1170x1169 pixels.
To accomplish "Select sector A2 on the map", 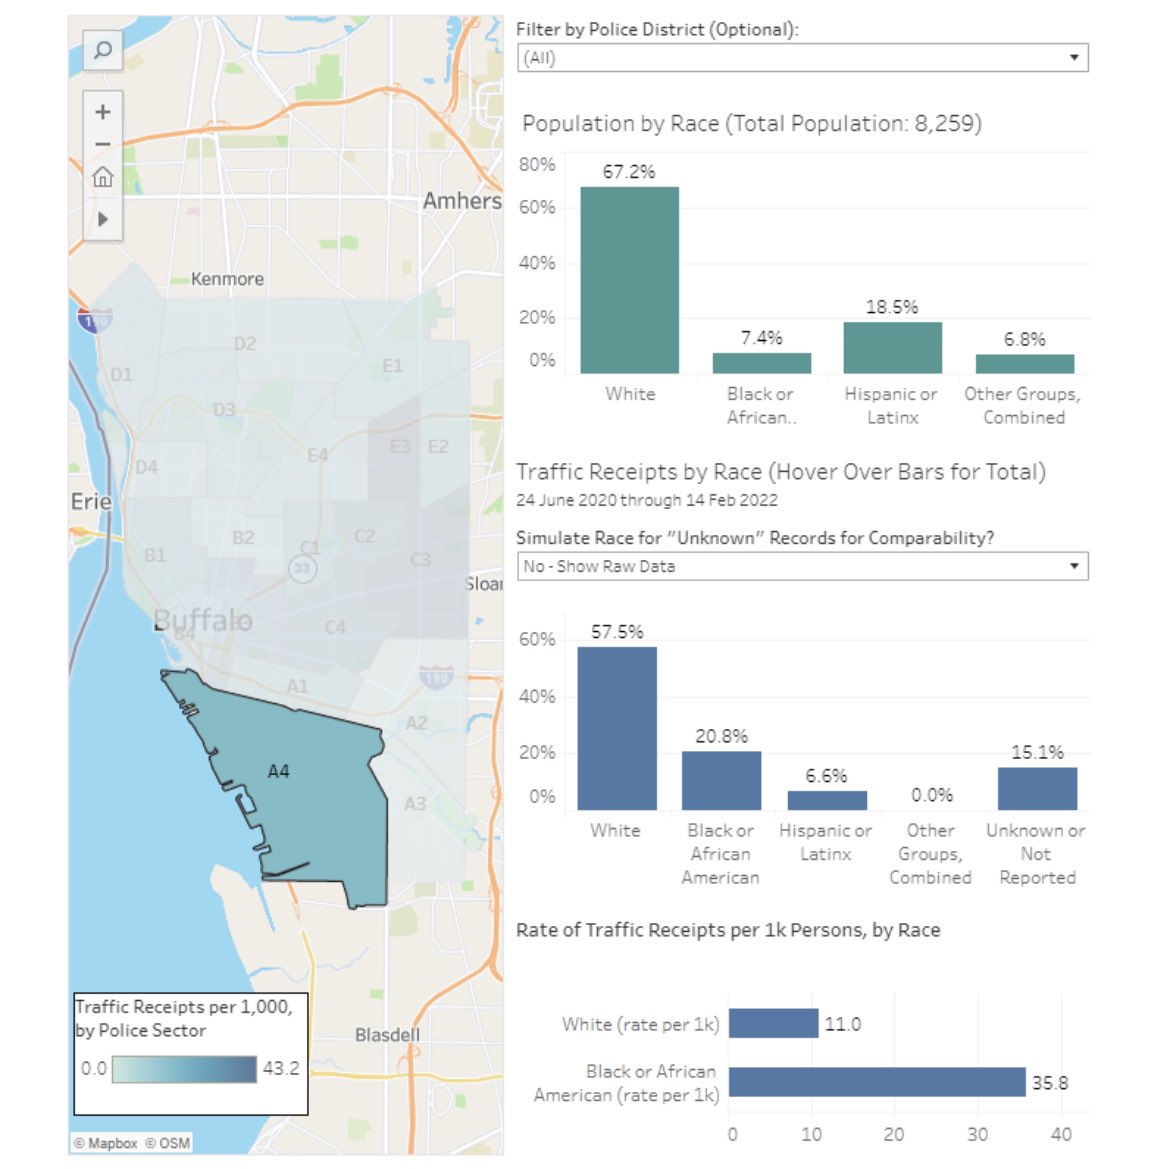I will [417, 723].
